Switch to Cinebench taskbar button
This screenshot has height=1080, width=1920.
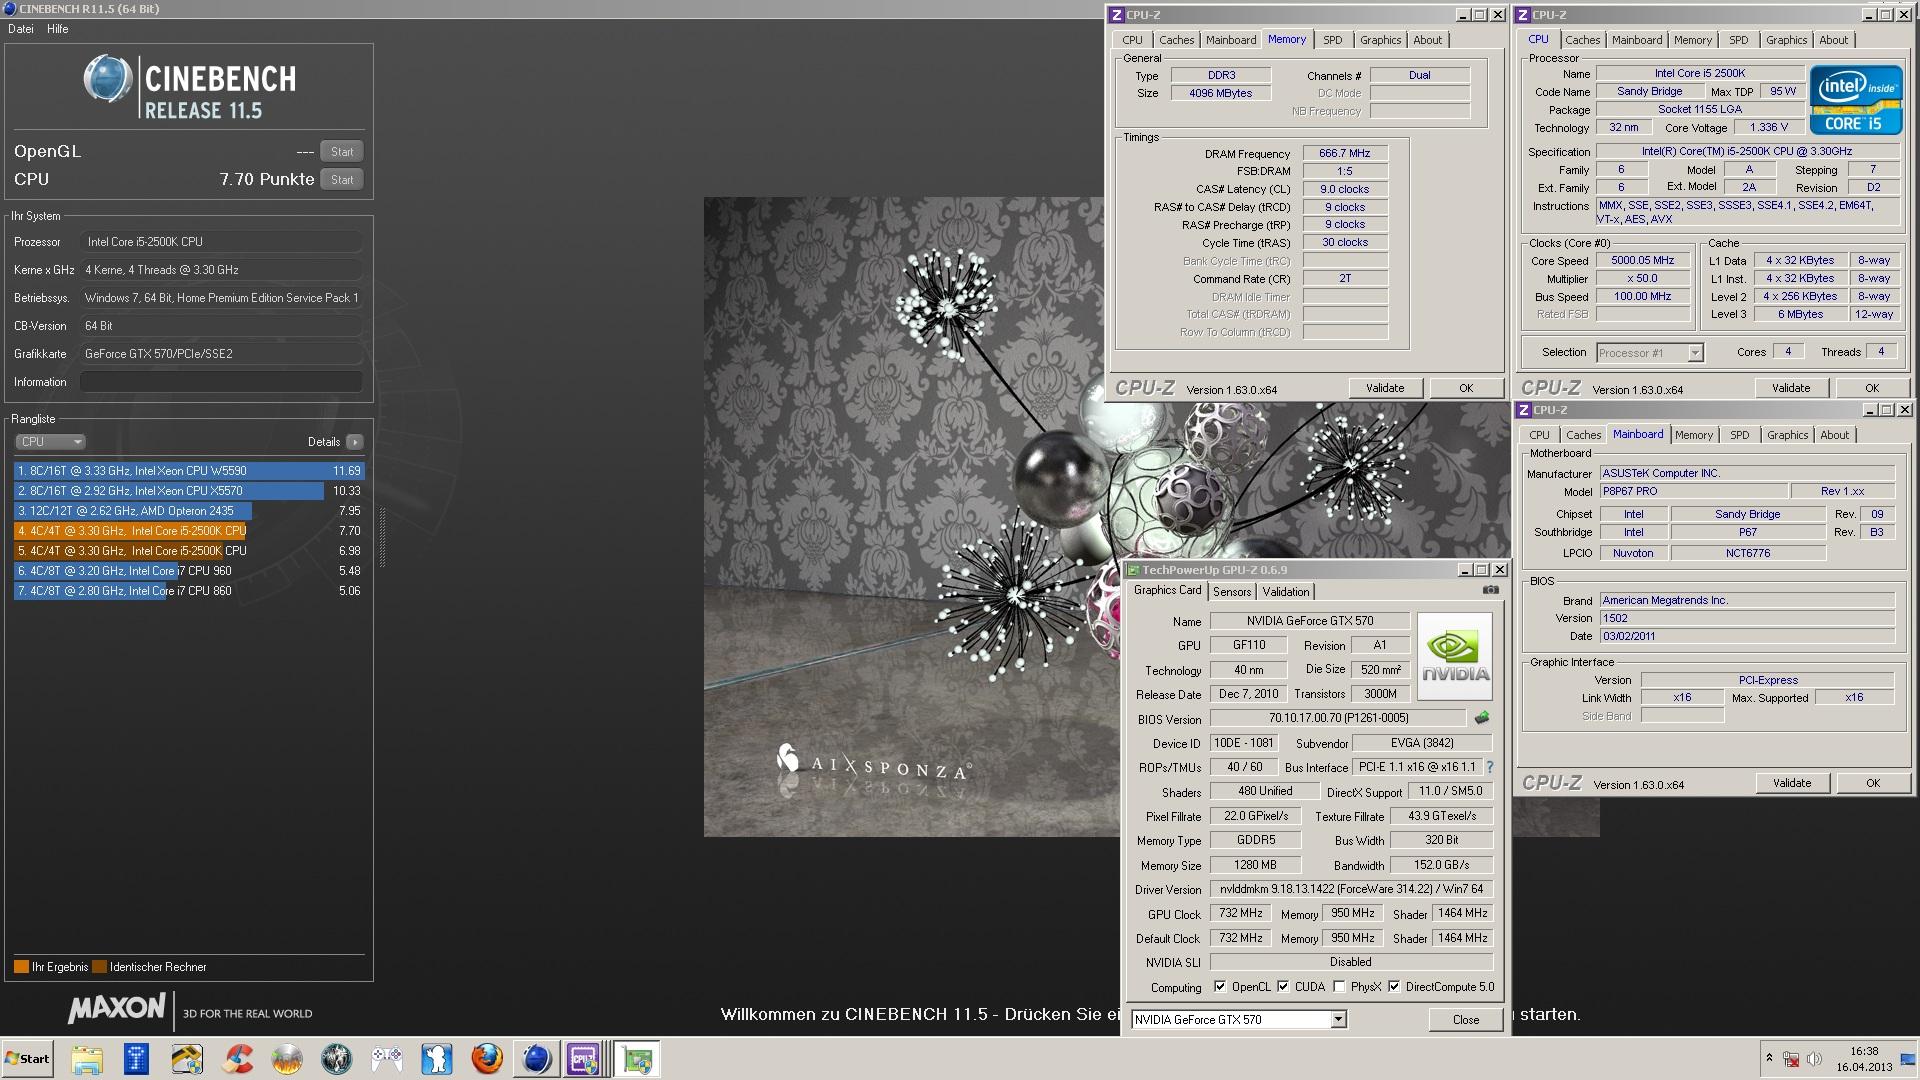[537, 1059]
